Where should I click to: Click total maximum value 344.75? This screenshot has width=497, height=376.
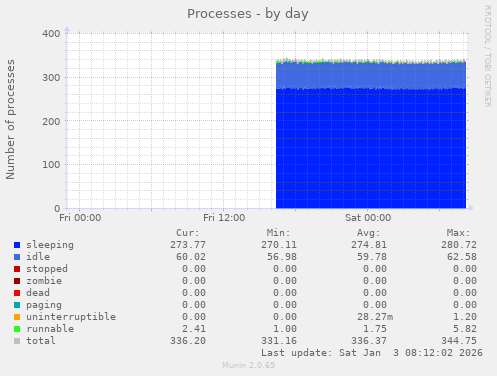tap(459, 341)
